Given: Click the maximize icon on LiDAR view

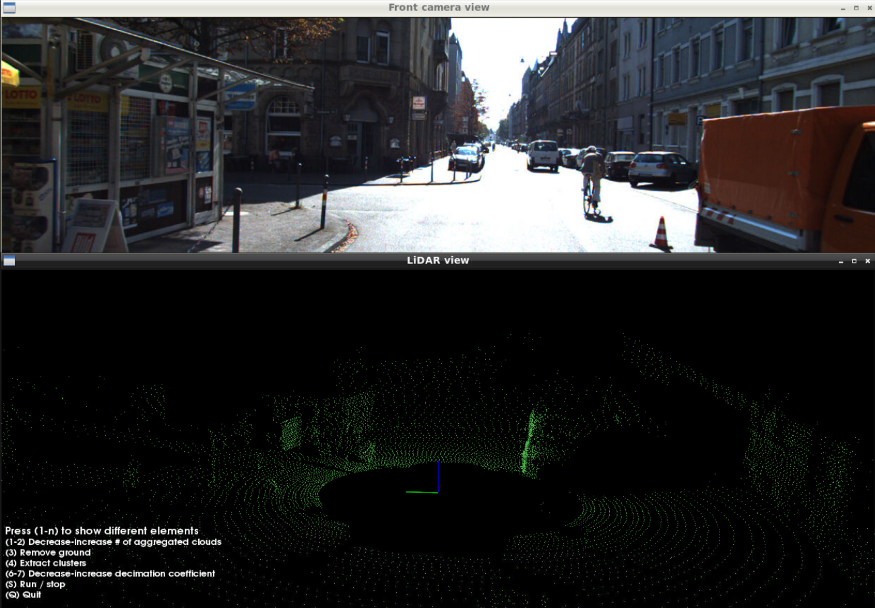Looking at the screenshot, I should point(852,261).
